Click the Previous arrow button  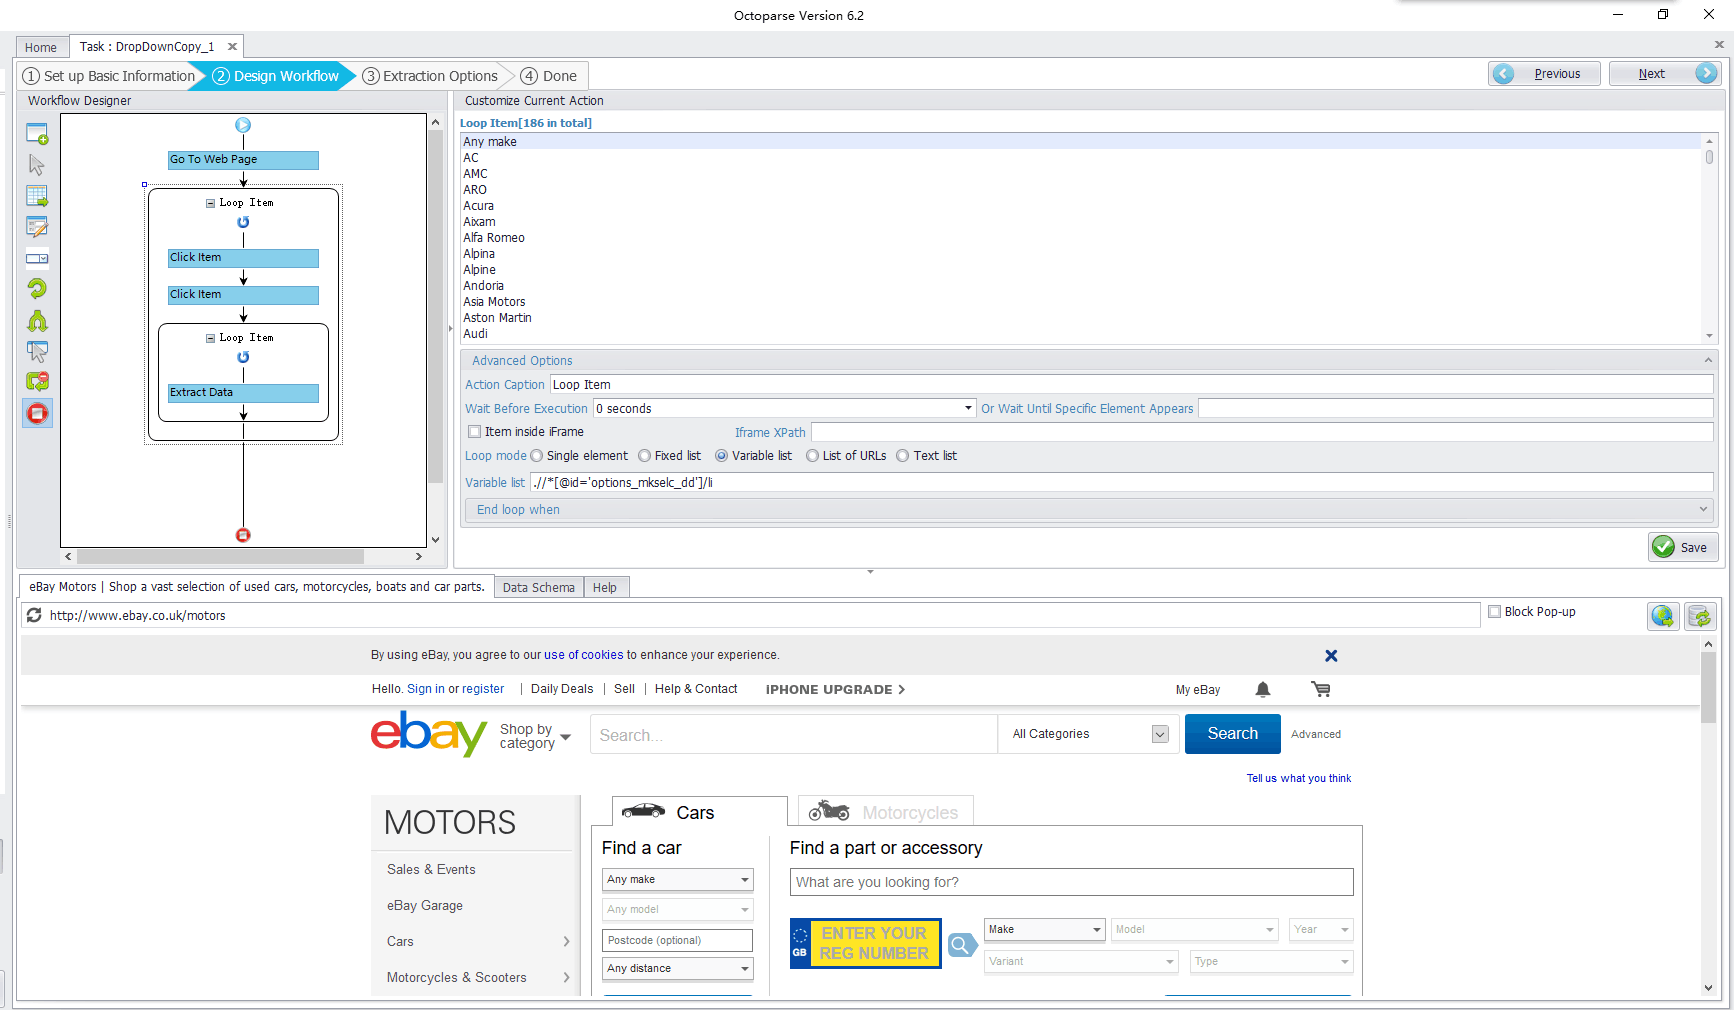(x=1545, y=73)
